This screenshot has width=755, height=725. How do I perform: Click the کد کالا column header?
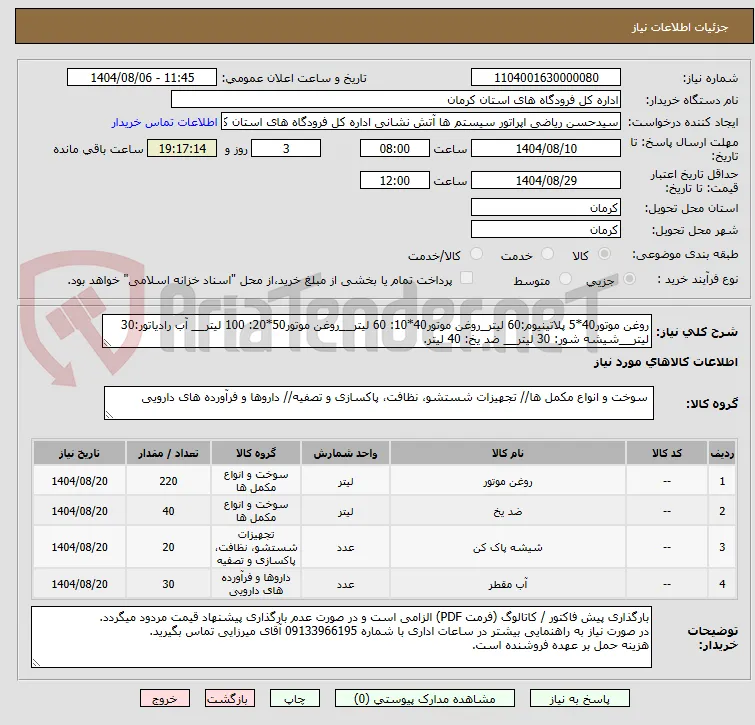(x=666, y=453)
